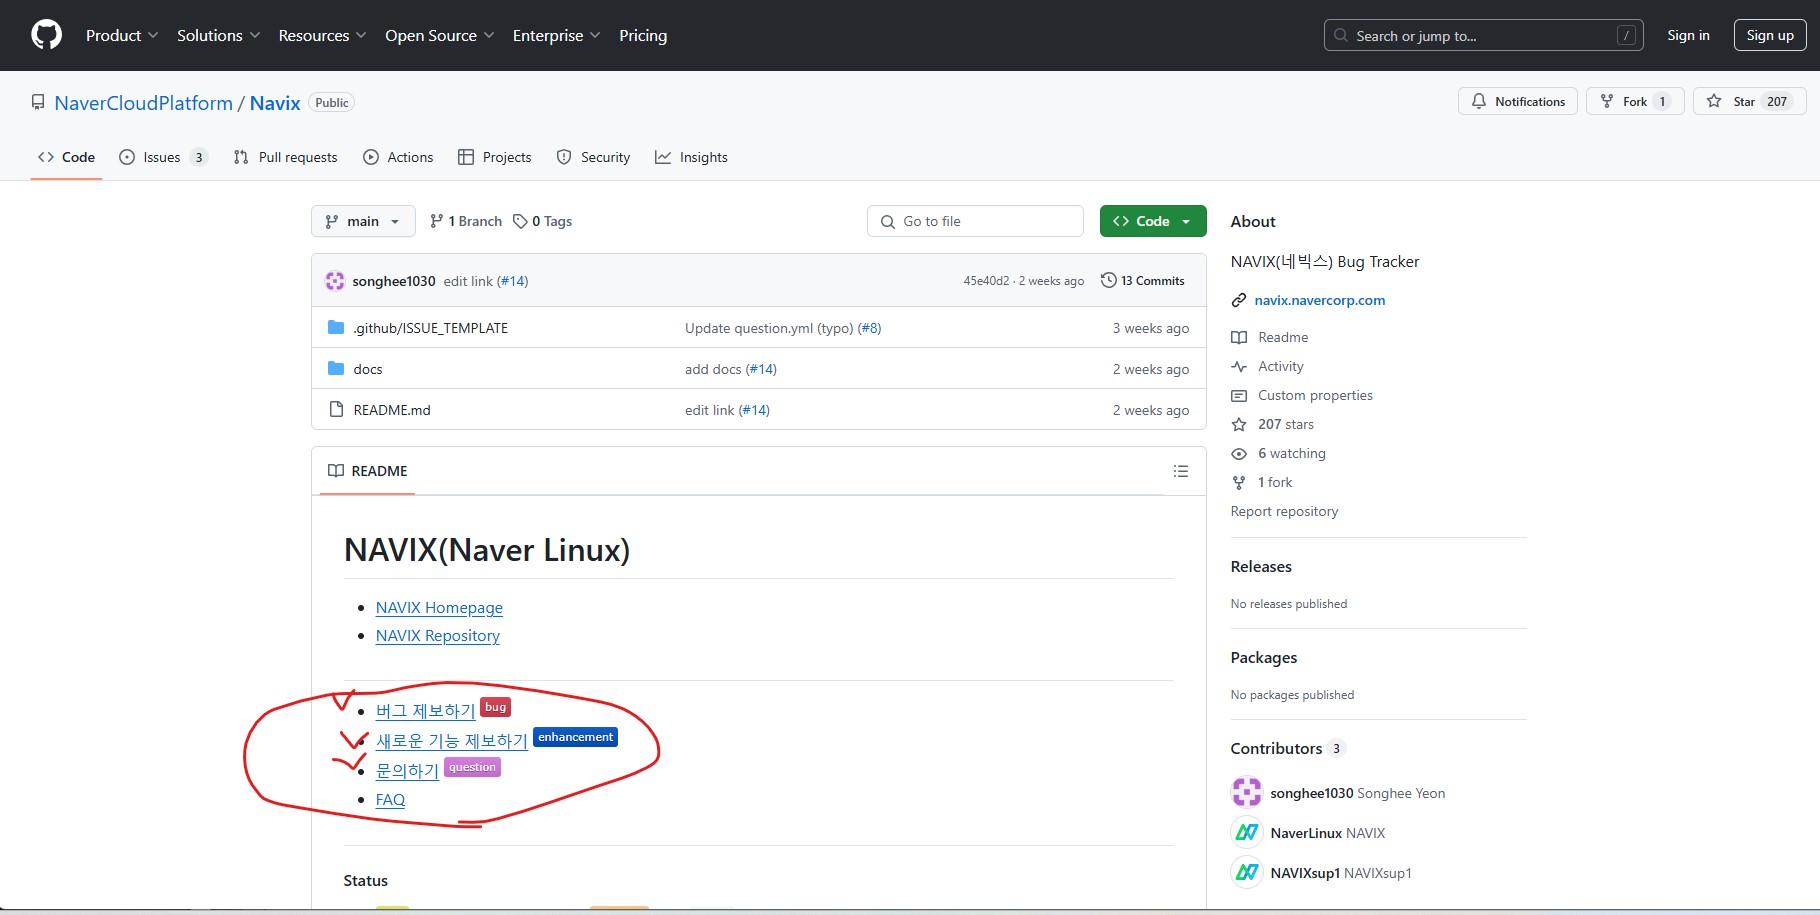Open pull request #8 link
The width and height of the screenshot is (1820, 915).
tap(869, 328)
